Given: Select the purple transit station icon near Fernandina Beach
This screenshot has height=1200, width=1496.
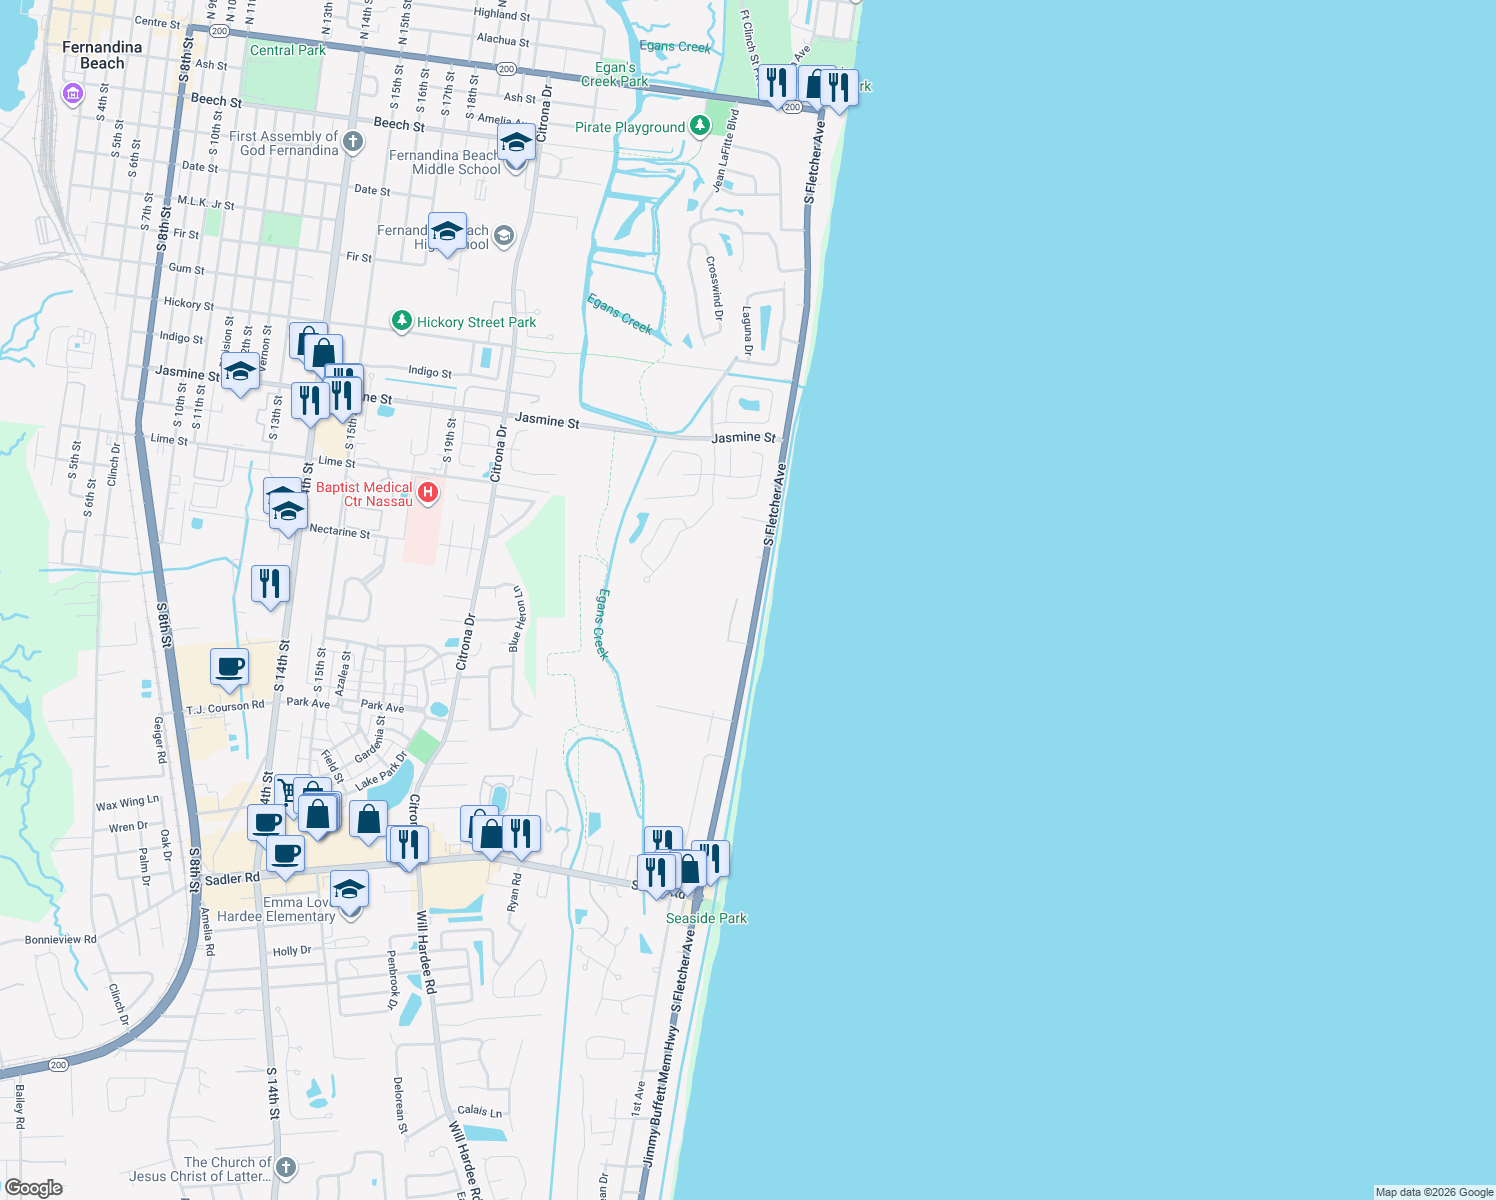Looking at the screenshot, I should (71, 93).
